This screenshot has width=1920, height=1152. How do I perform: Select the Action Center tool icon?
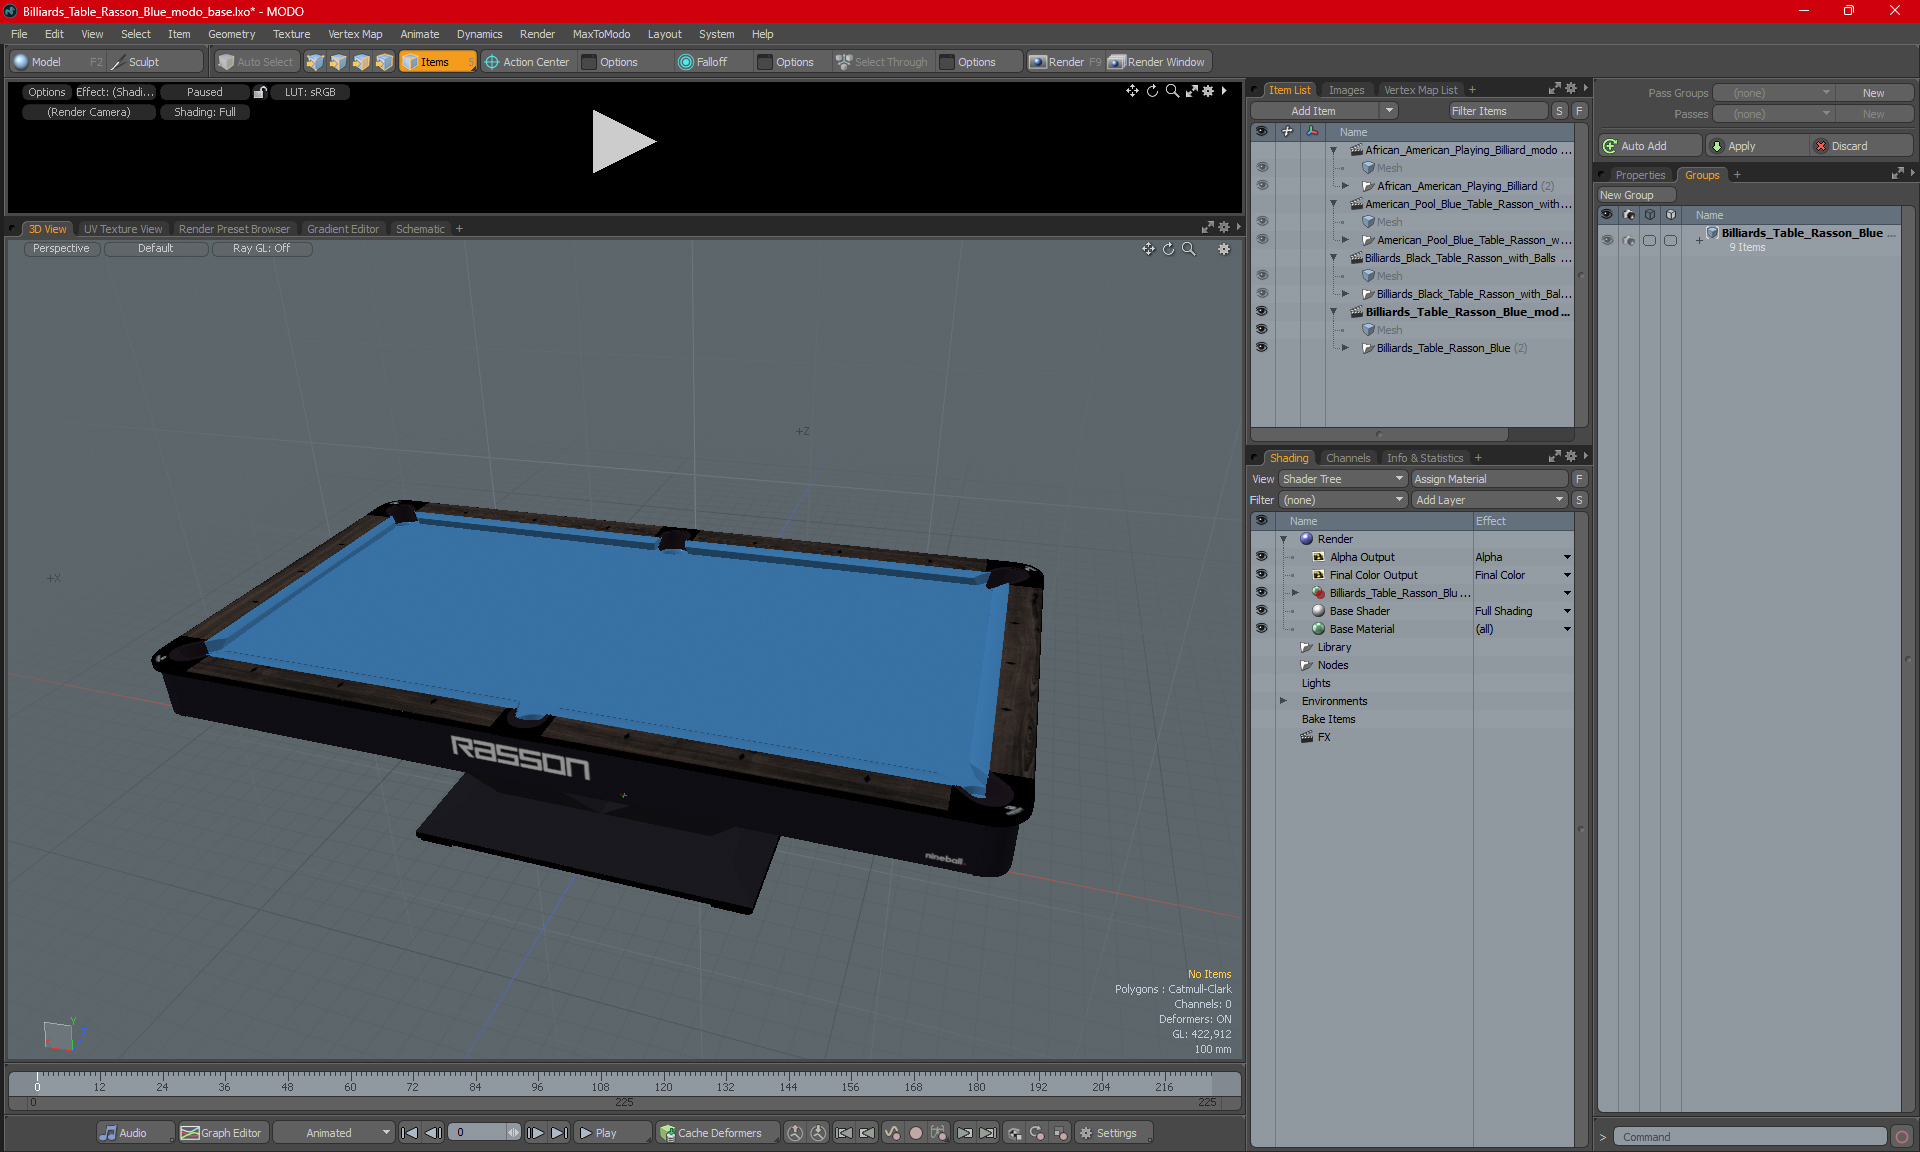(492, 62)
